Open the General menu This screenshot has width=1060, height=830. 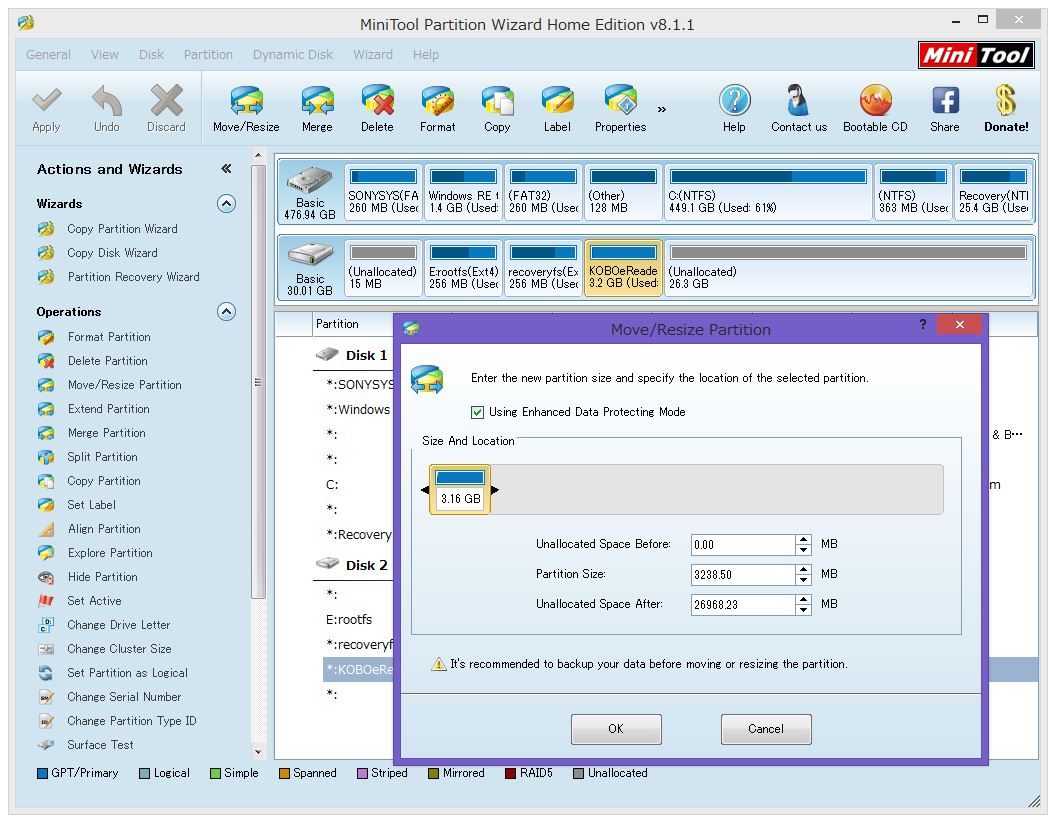point(48,55)
